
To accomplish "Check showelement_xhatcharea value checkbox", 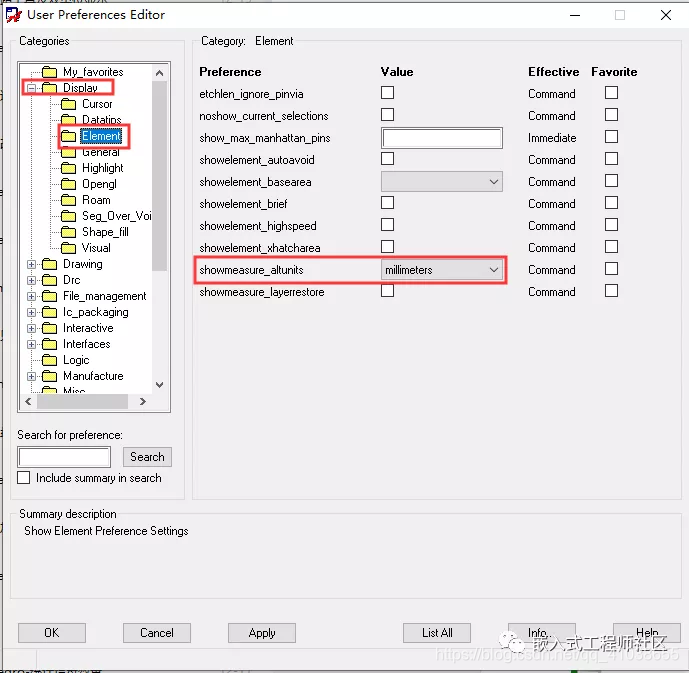I will (387, 247).
